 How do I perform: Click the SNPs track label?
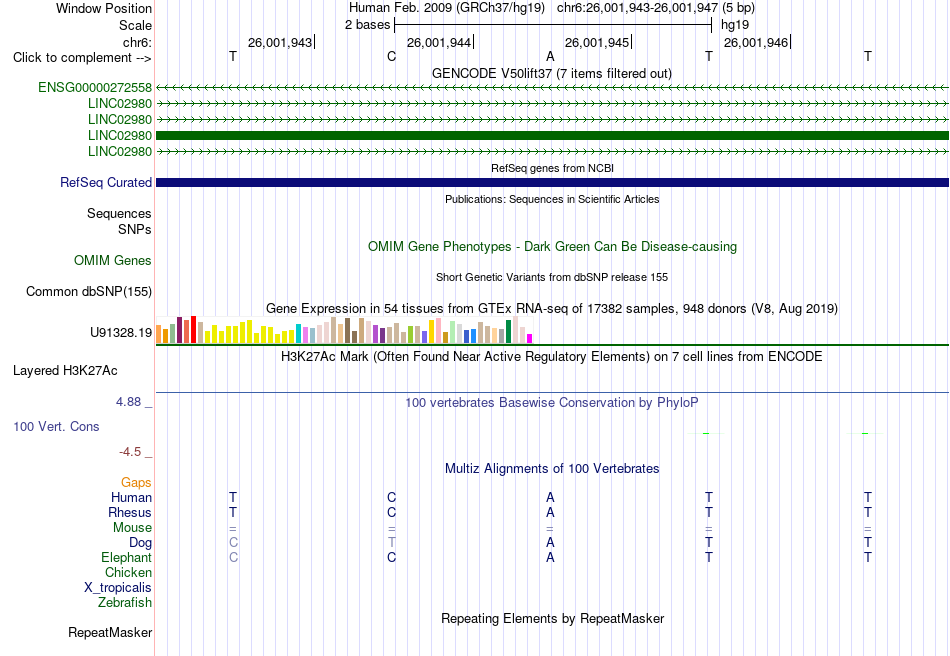(x=135, y=230)
